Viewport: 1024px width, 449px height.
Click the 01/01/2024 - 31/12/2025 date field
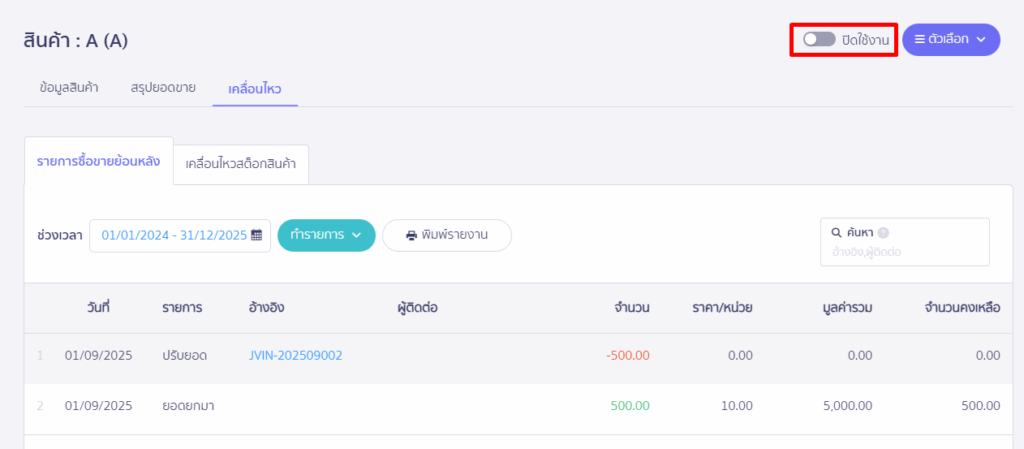point(173,235)
